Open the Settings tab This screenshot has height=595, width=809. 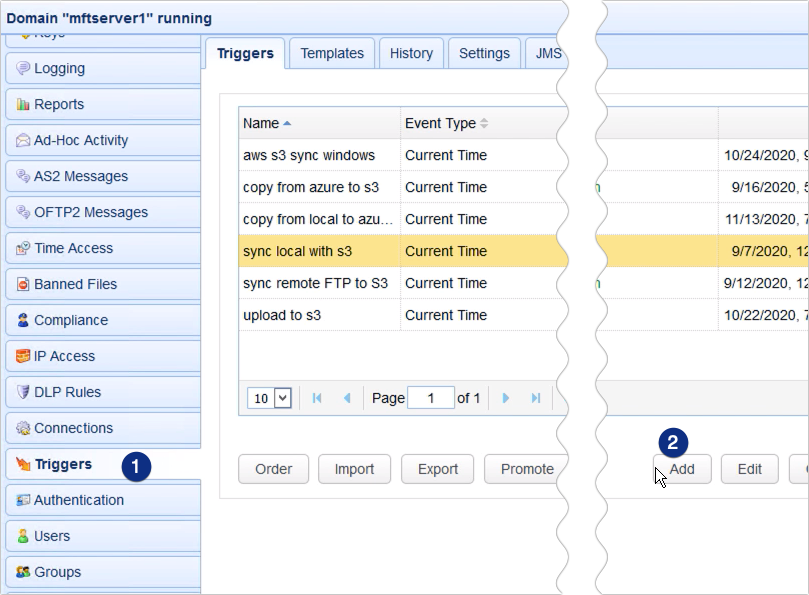pyautogui.click(x=484, y=54)
